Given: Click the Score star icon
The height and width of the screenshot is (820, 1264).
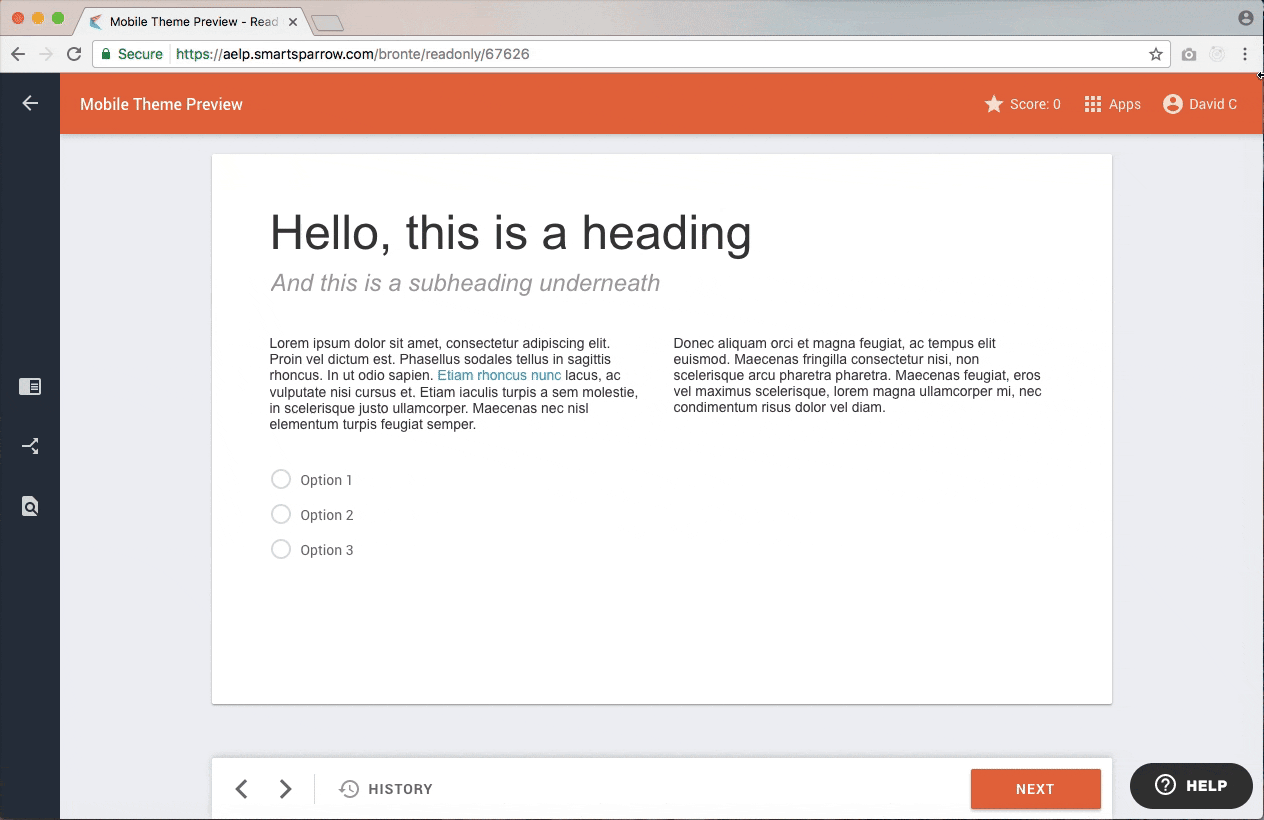Looking at the screenshot, I should (x=994, y=104).
